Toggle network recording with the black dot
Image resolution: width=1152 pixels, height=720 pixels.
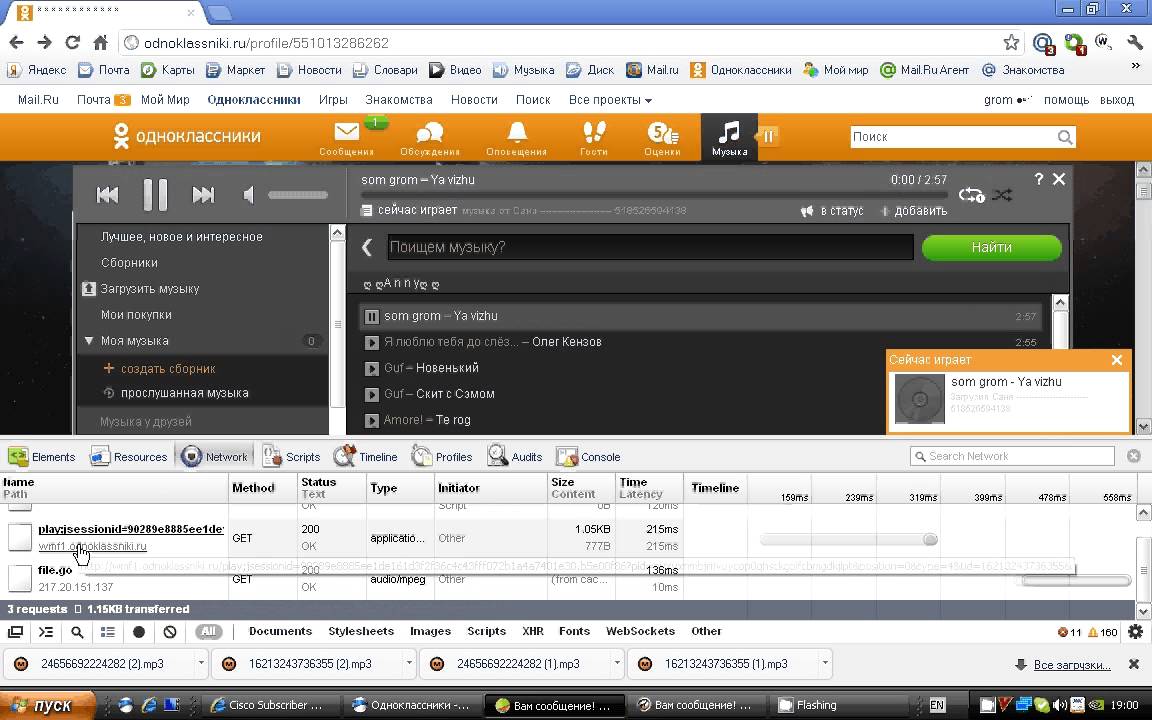tap(139, 632)
